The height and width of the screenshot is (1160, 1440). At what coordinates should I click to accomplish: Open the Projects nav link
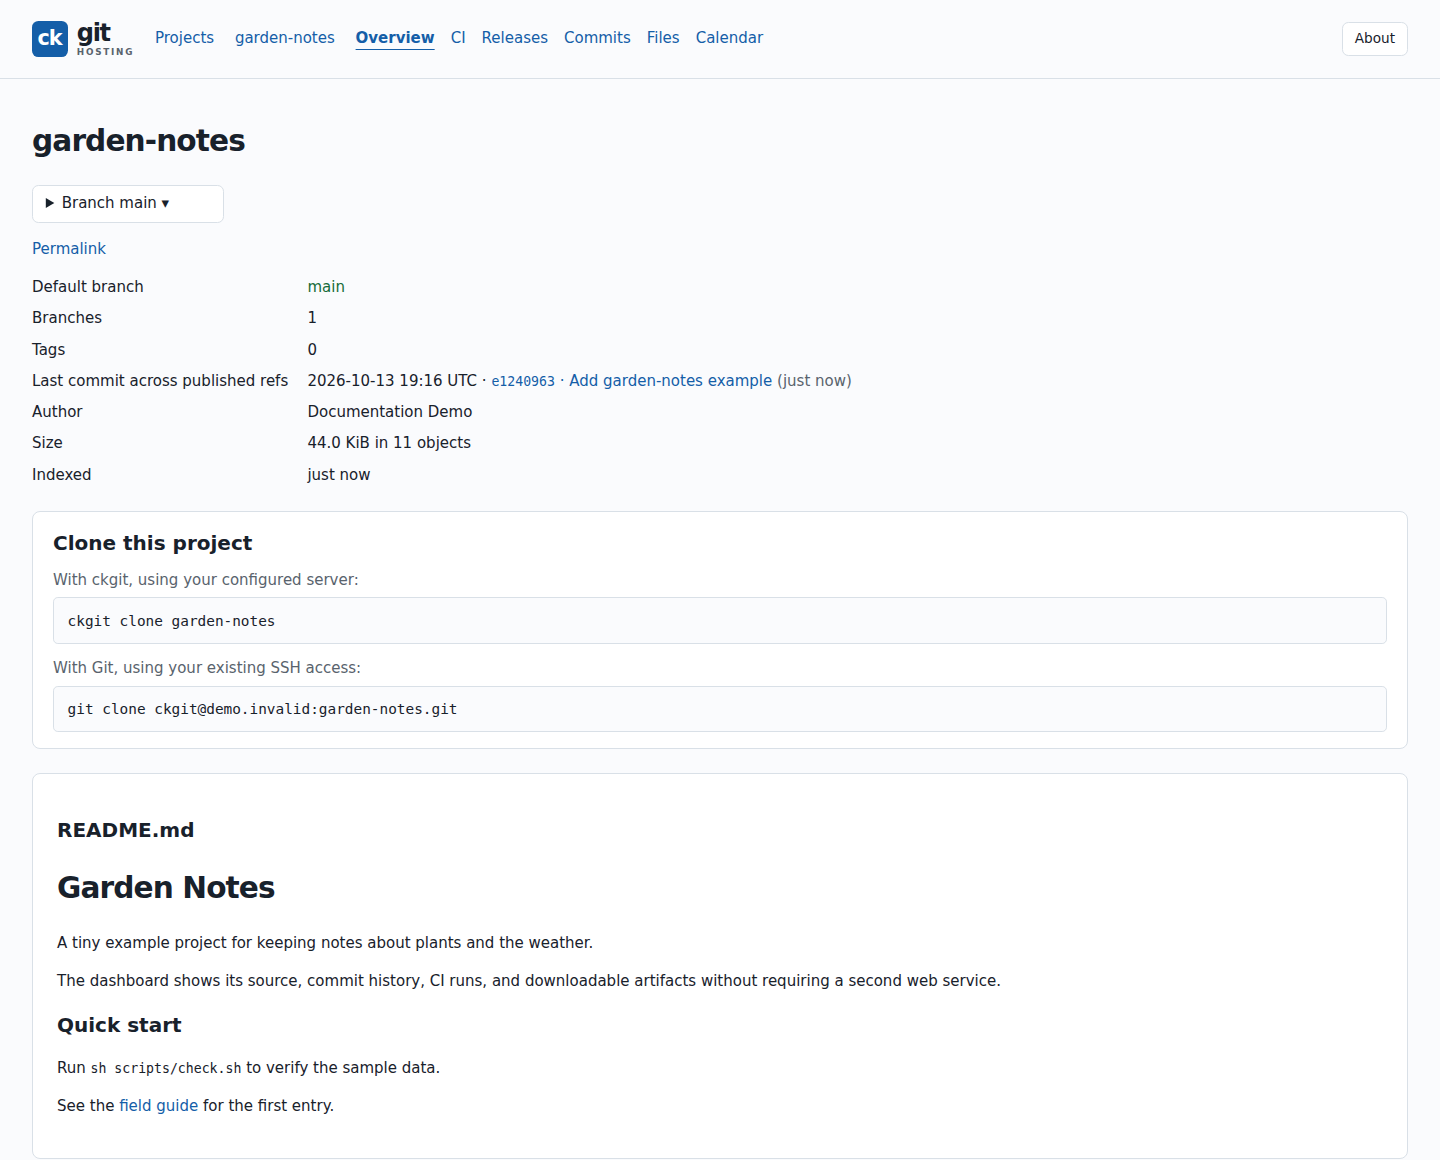click(x=184, y=38)
